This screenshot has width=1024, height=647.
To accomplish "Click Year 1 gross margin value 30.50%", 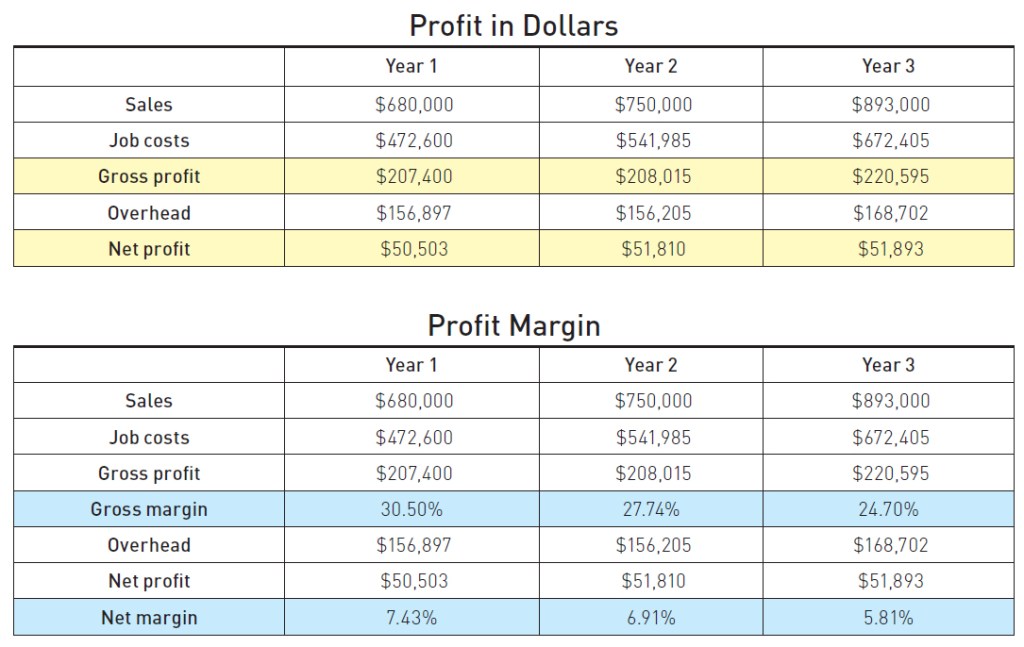I will click(x=411, y=509).
